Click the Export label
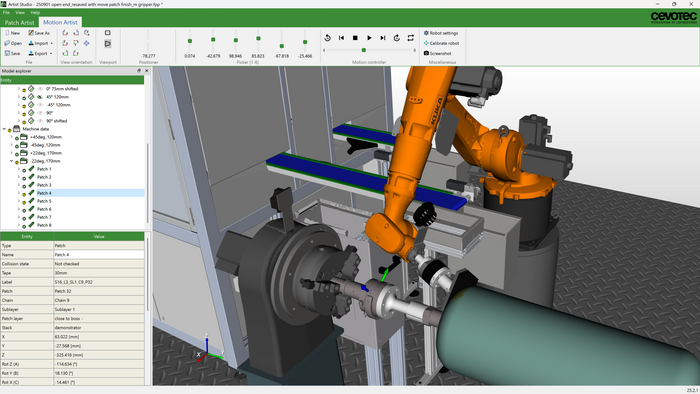Screen dimensions: 700x394 [x=41, y=54]
